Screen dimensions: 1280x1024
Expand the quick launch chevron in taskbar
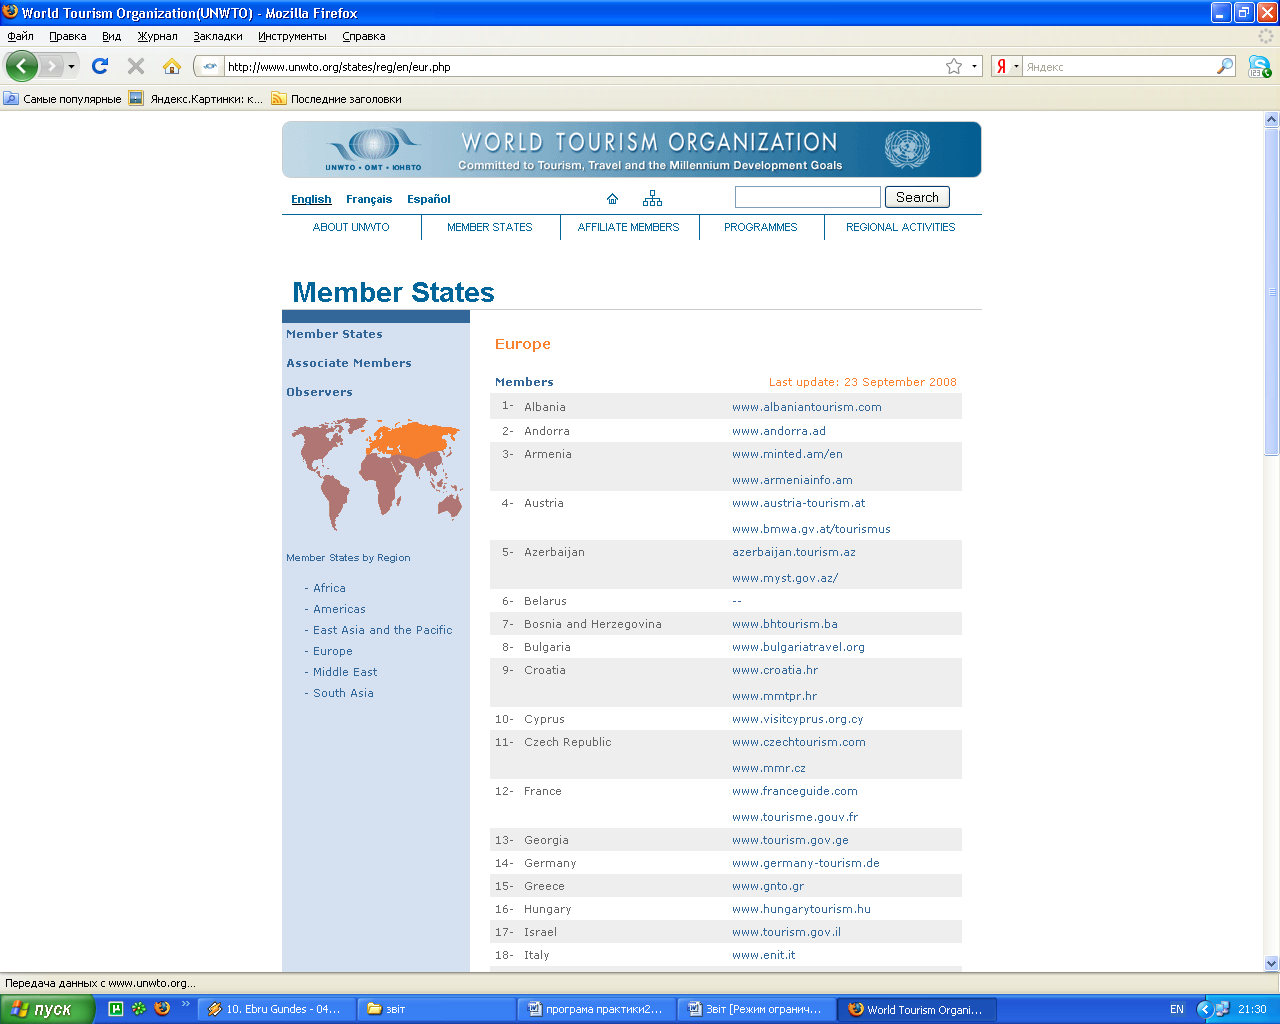185,1005
